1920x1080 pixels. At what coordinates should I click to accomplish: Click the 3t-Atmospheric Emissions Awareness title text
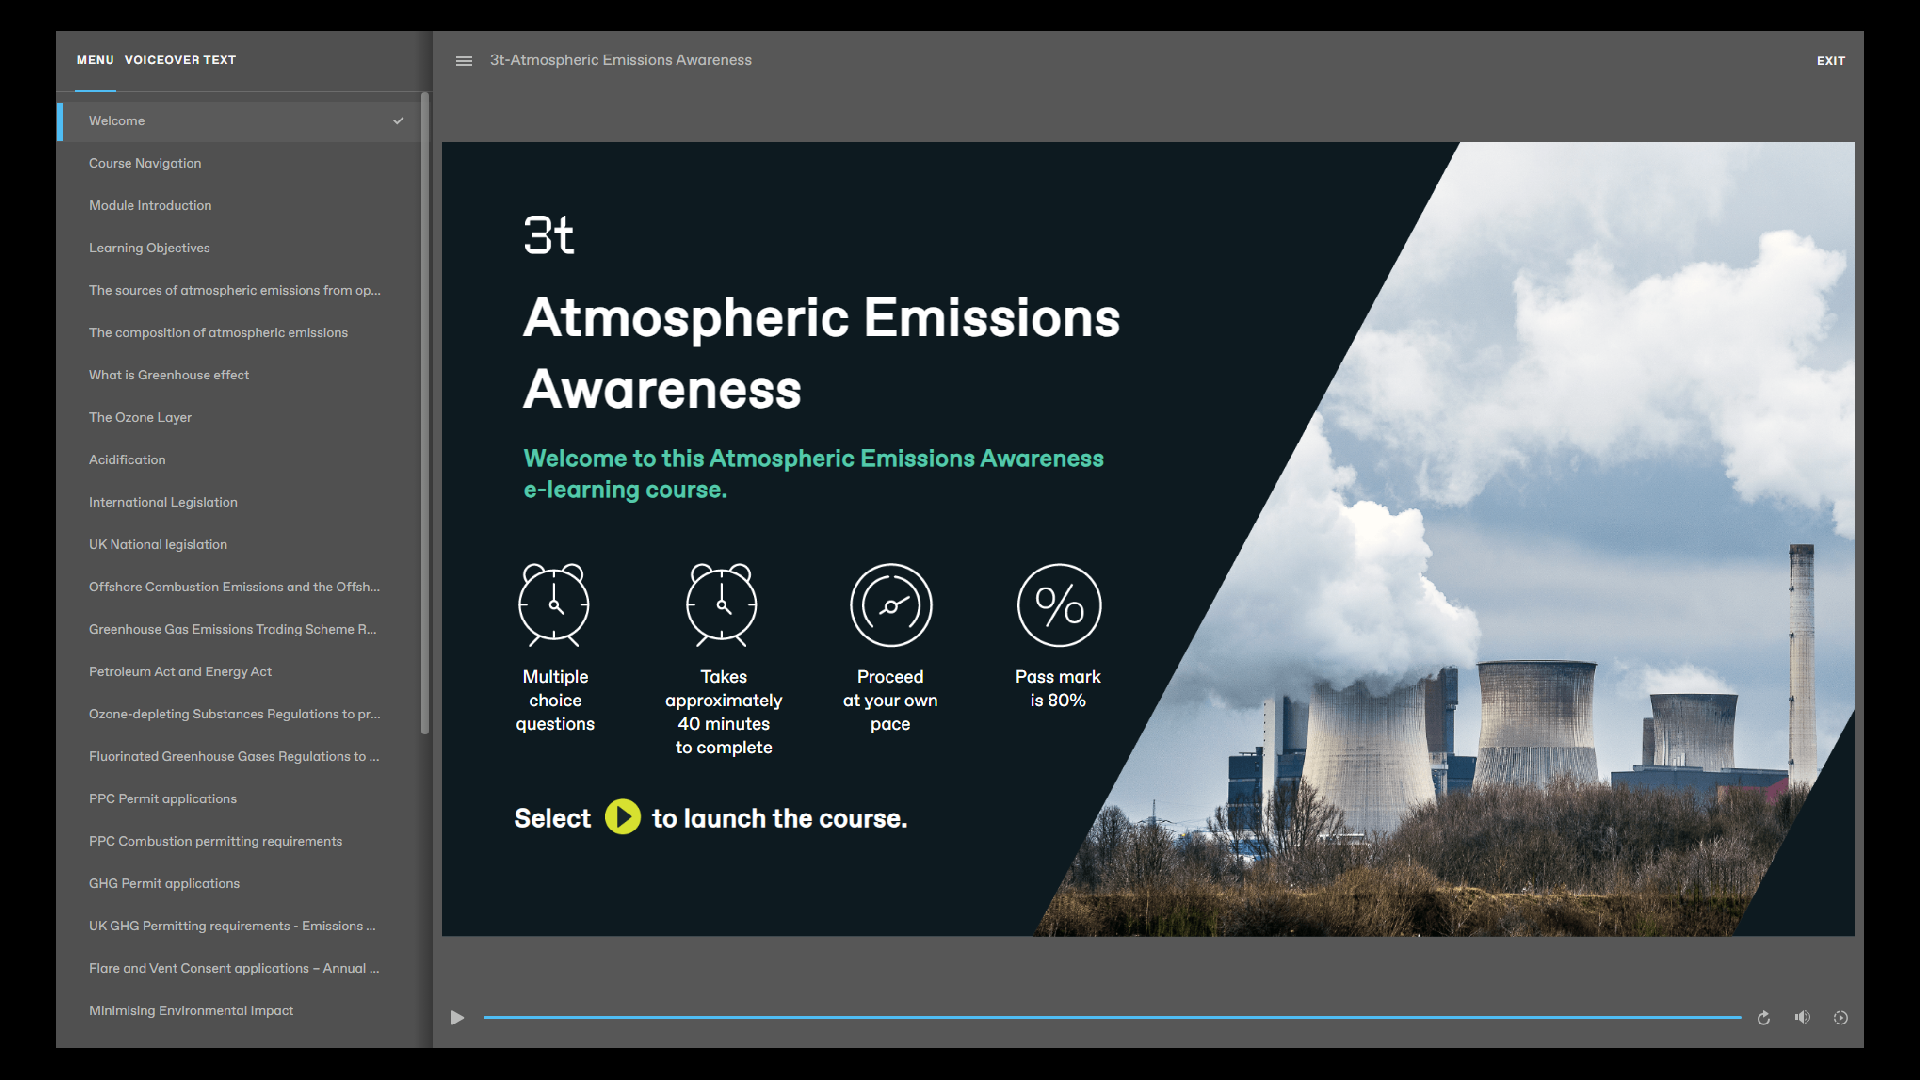point(620,61)
